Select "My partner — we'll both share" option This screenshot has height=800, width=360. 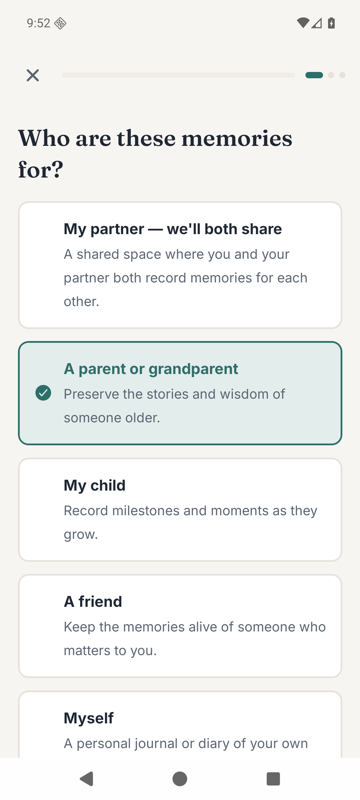[x=180, y=265]
